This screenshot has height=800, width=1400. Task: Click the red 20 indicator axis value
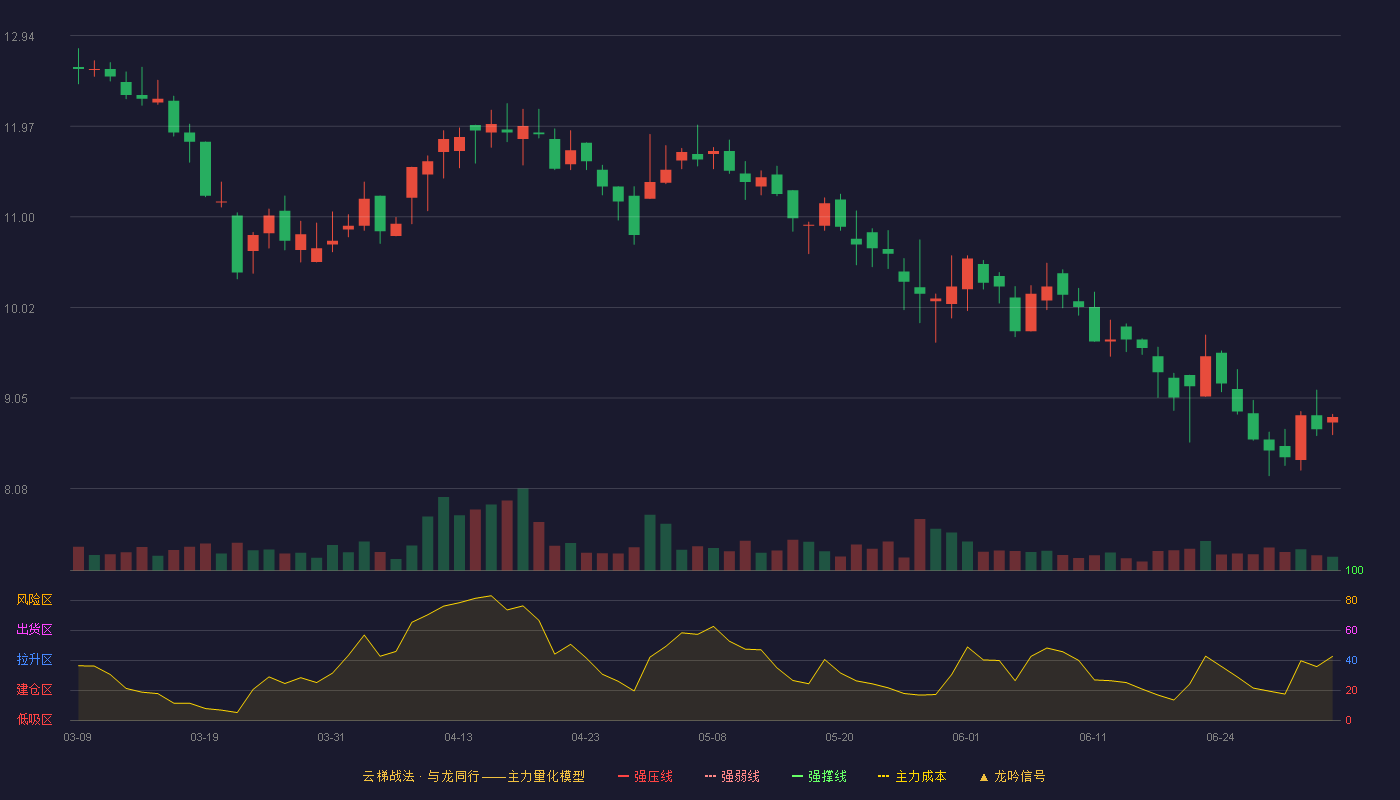click(1351, 690)
